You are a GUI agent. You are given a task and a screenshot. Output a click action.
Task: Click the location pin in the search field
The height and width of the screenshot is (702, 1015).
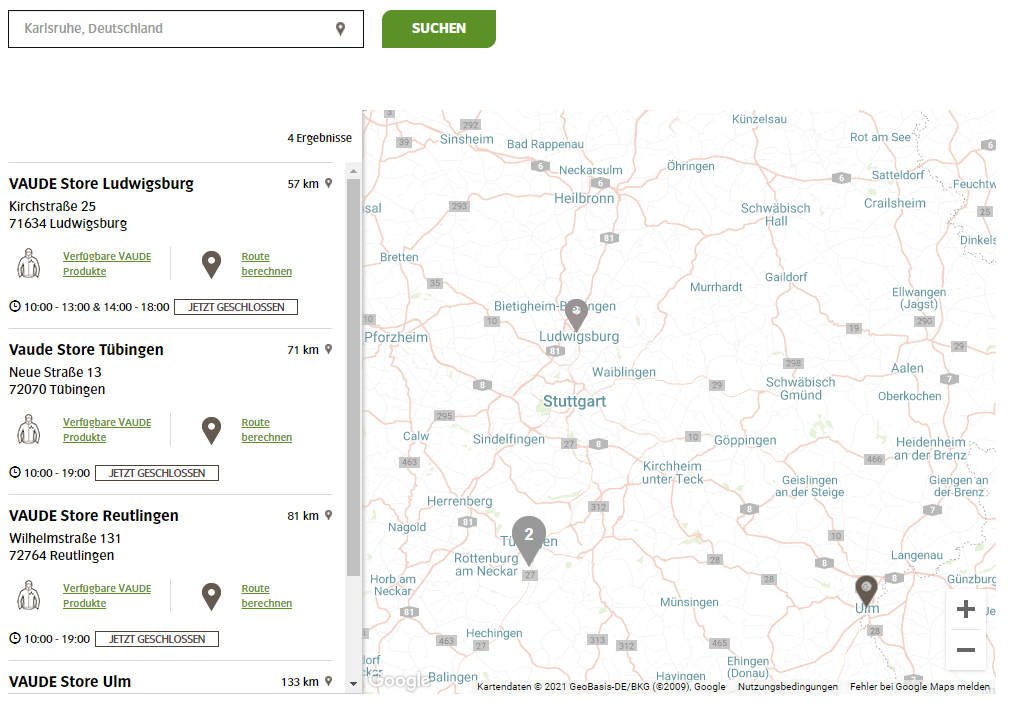pyautogui.click(x=340, y=28)
